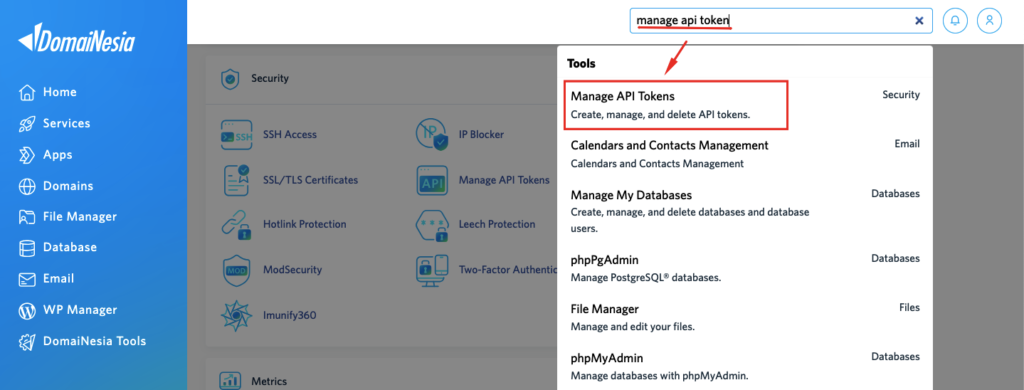Click the Services rocket icon
Image resolution: width=1024 pixels, height=390 pixels.
click(27, 124)
